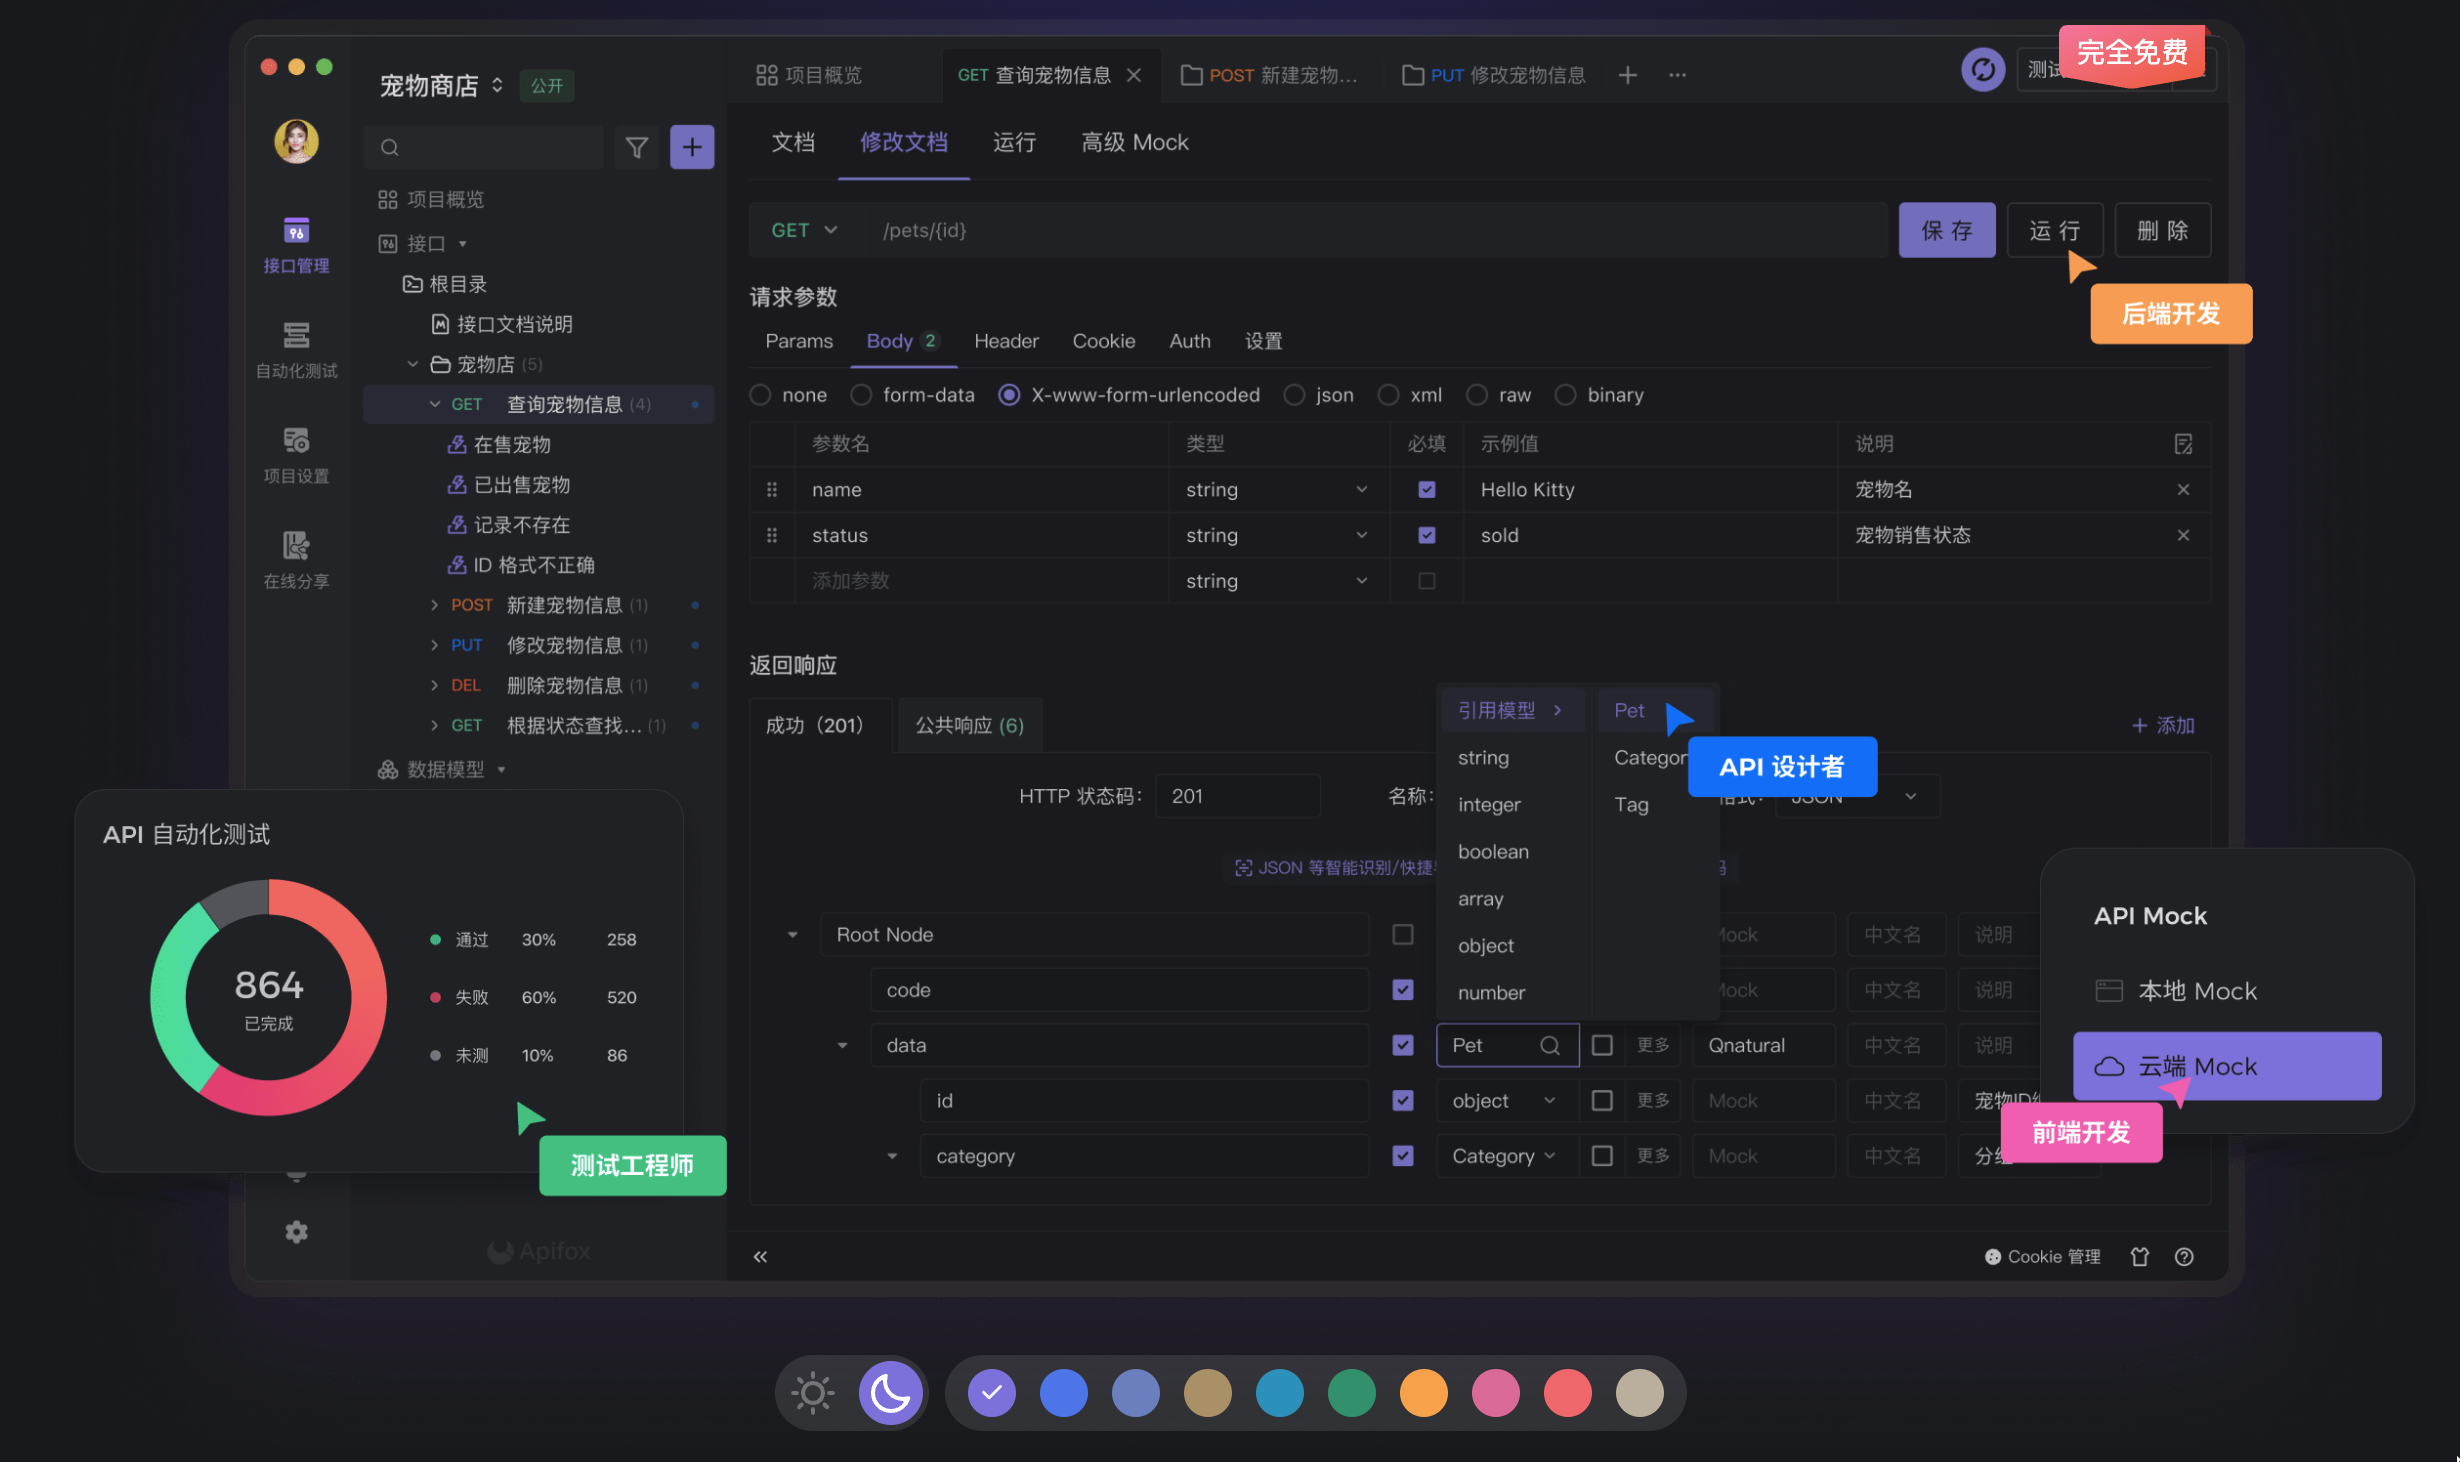Open the 接口管理 sidebar section
Image resolution: width=2460 pixels, height=1462 pixels.
(x=296, y=245)
